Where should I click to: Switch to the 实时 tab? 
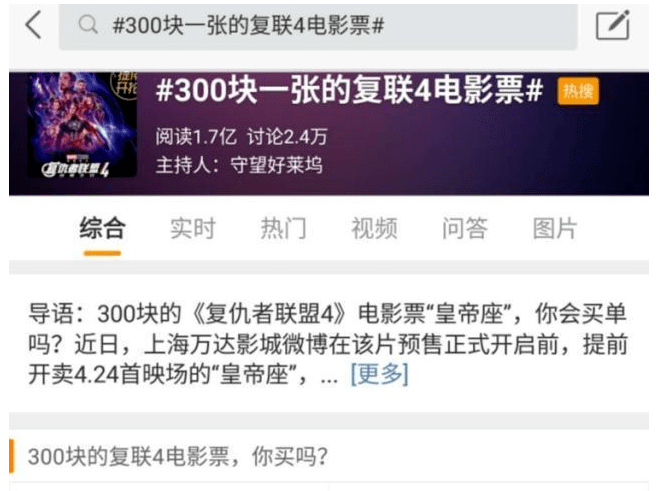[x=193, y=229]
